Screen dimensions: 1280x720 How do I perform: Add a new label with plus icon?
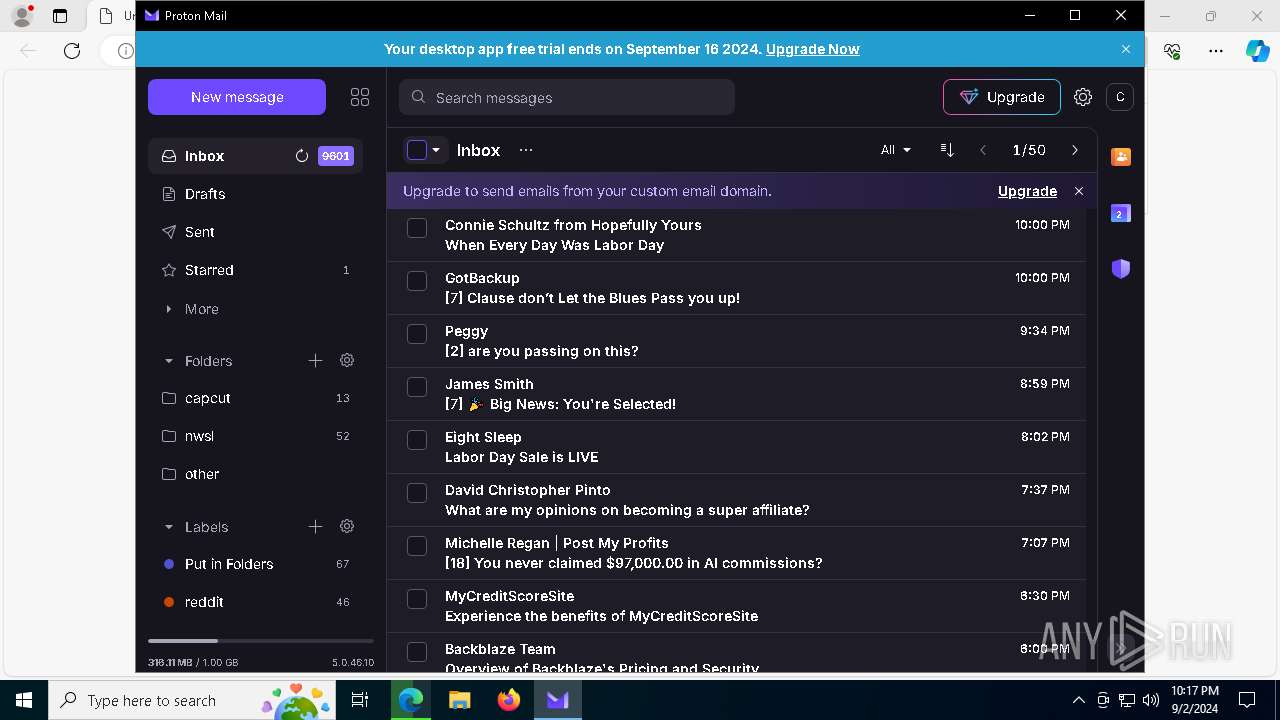315,526
